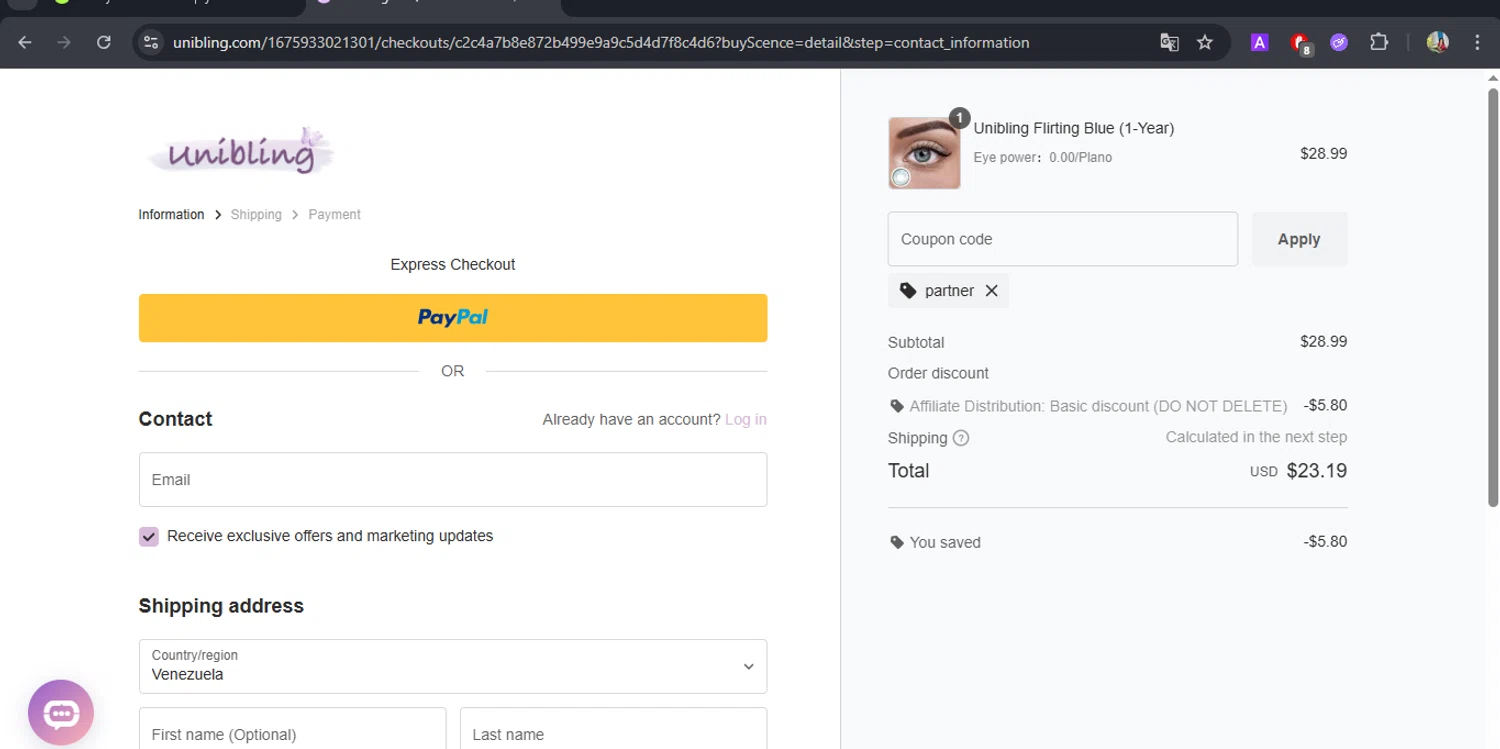Apply the coupon code
This screenshot has width=1500, height=749.
[1299, 239]
